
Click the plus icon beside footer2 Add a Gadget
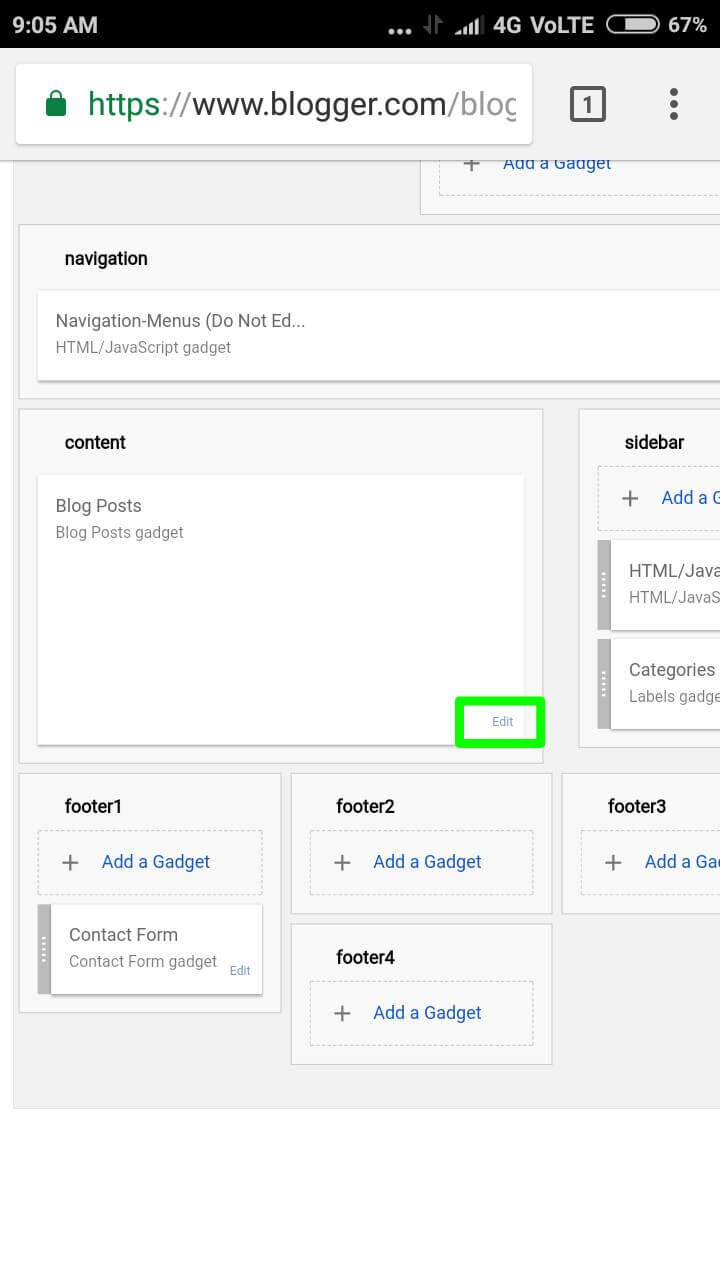pos(342,861)
